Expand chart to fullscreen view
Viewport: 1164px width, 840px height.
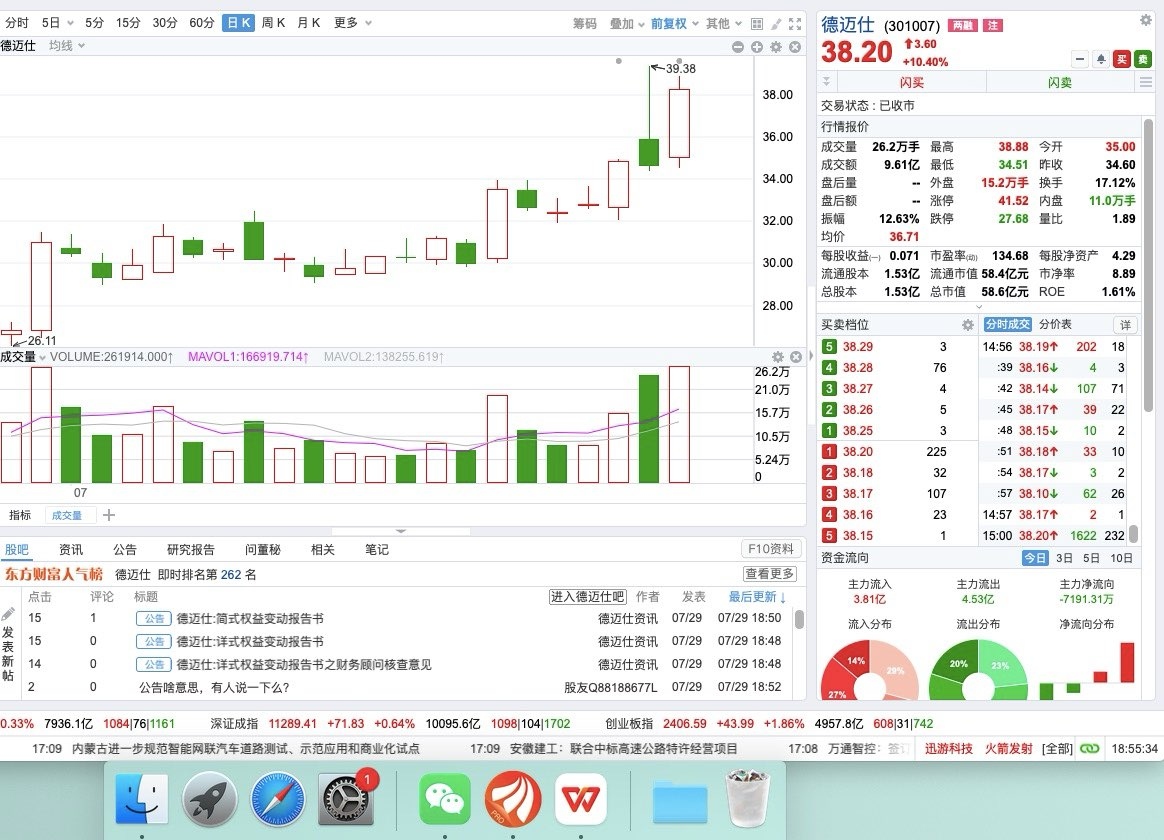[x=795, y=23]
